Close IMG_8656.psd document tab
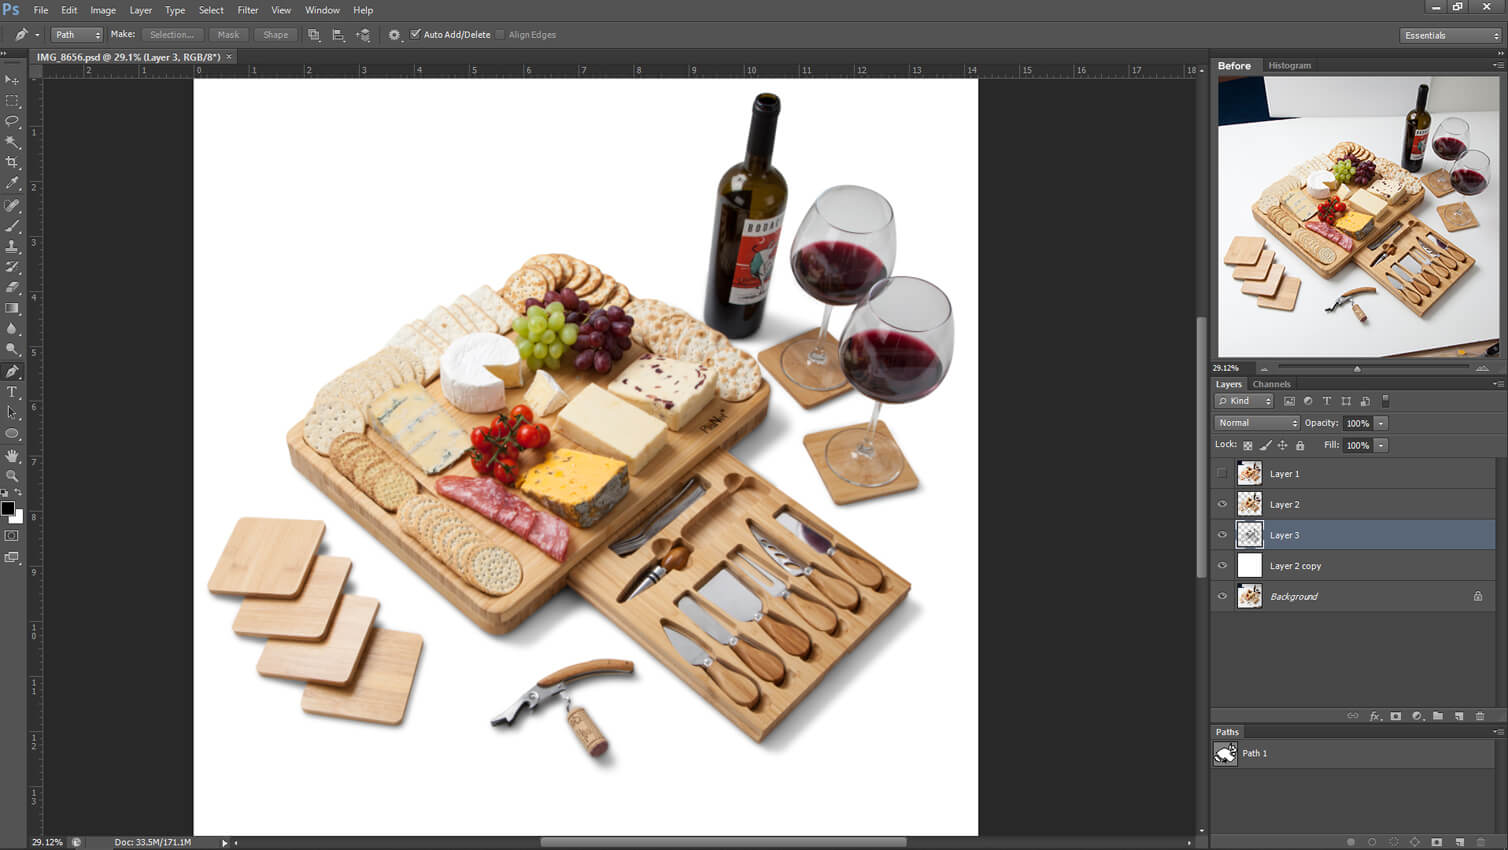 pos(229,57)
